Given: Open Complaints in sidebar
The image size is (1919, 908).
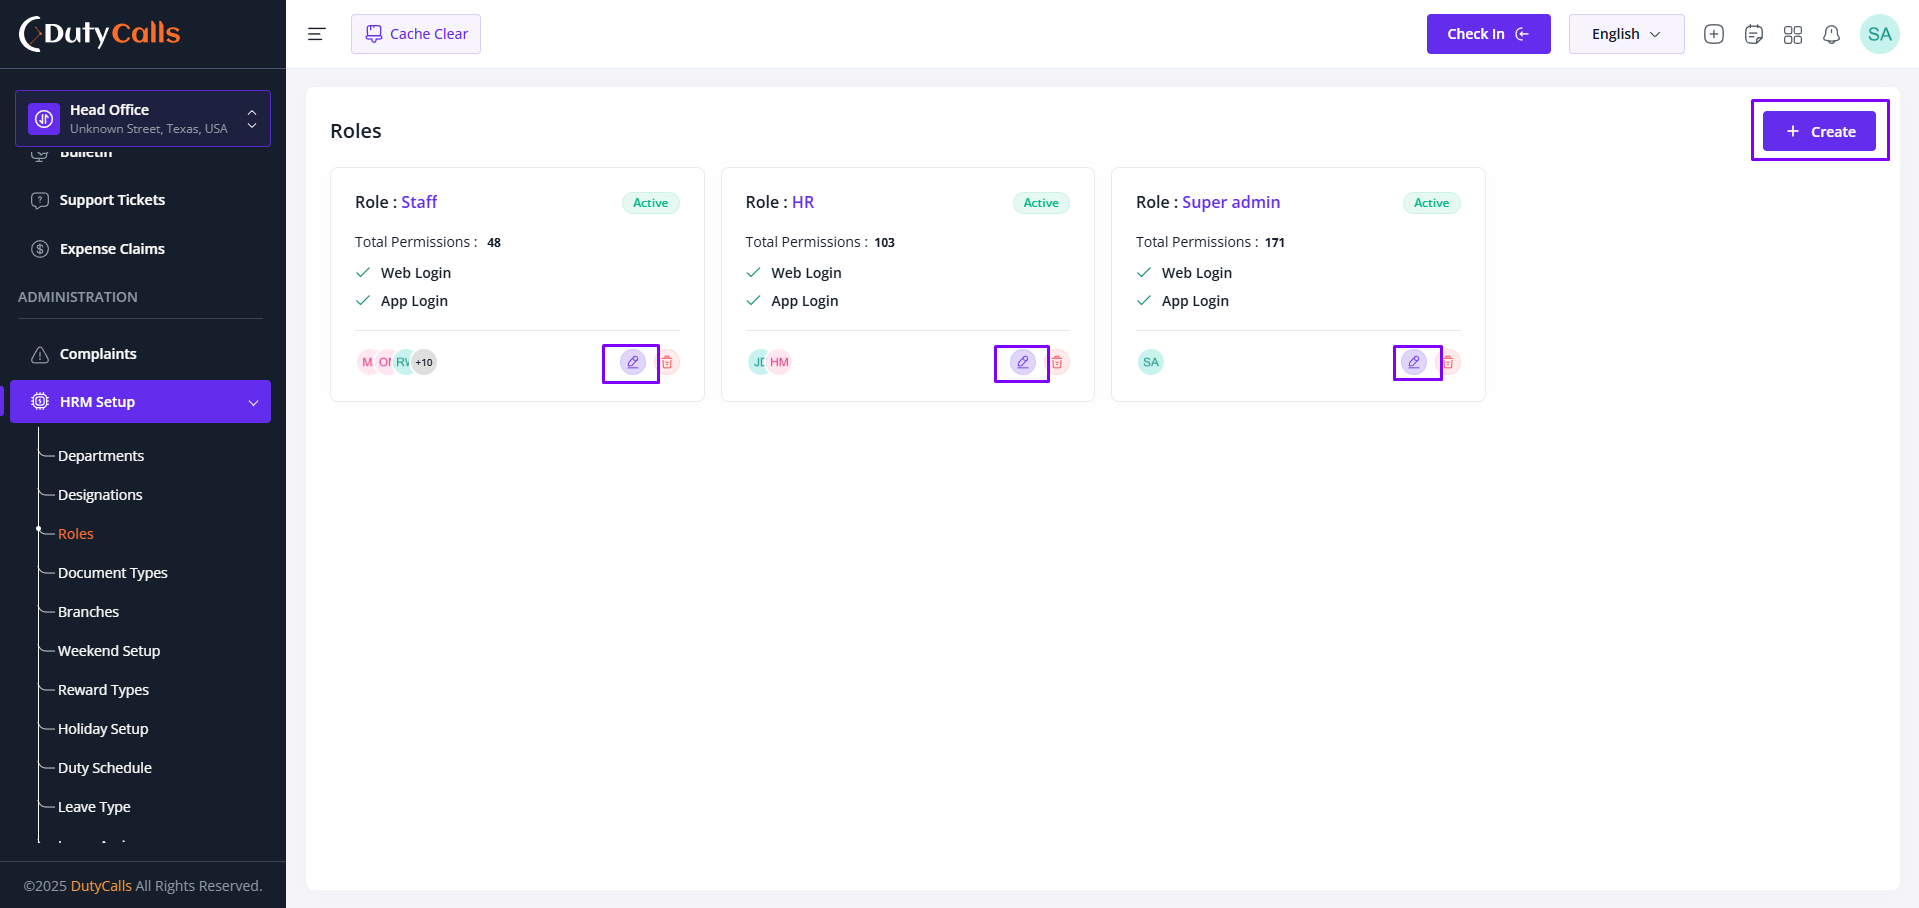Looking at the screenshot, I should (98, 354).
